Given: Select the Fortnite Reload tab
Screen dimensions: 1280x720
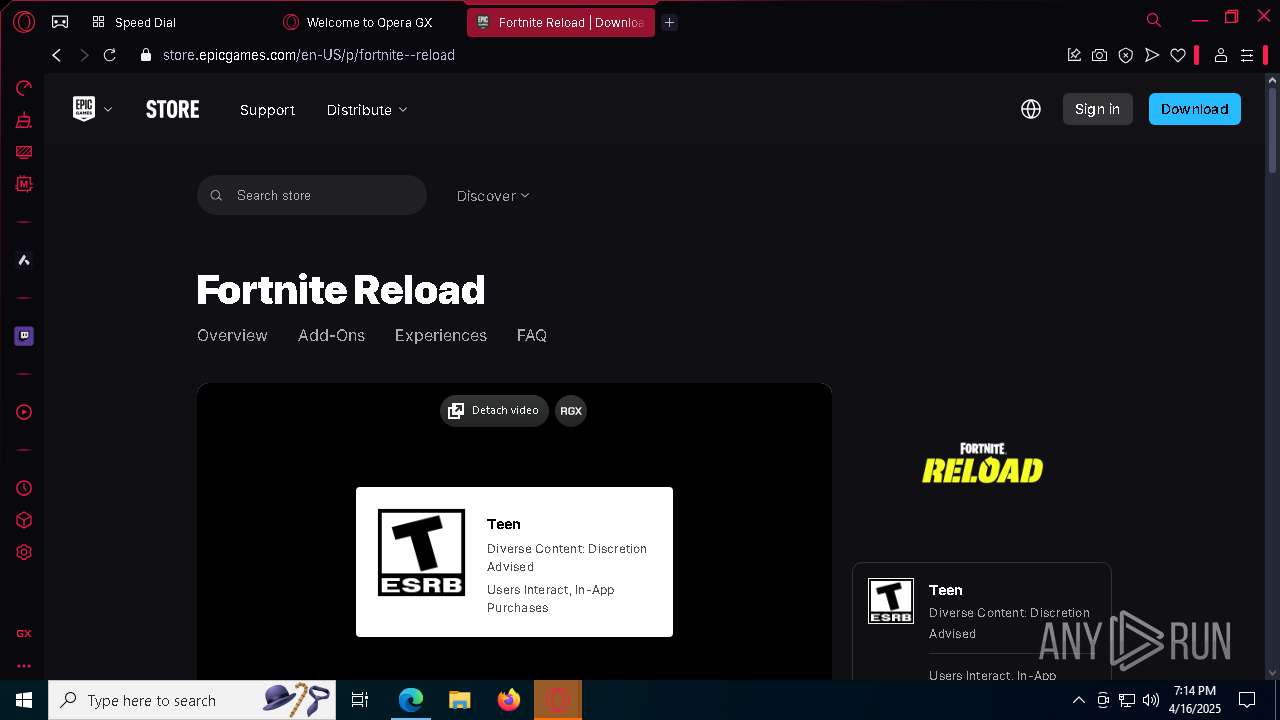Looking at the screenshot, I should (561, 22).
